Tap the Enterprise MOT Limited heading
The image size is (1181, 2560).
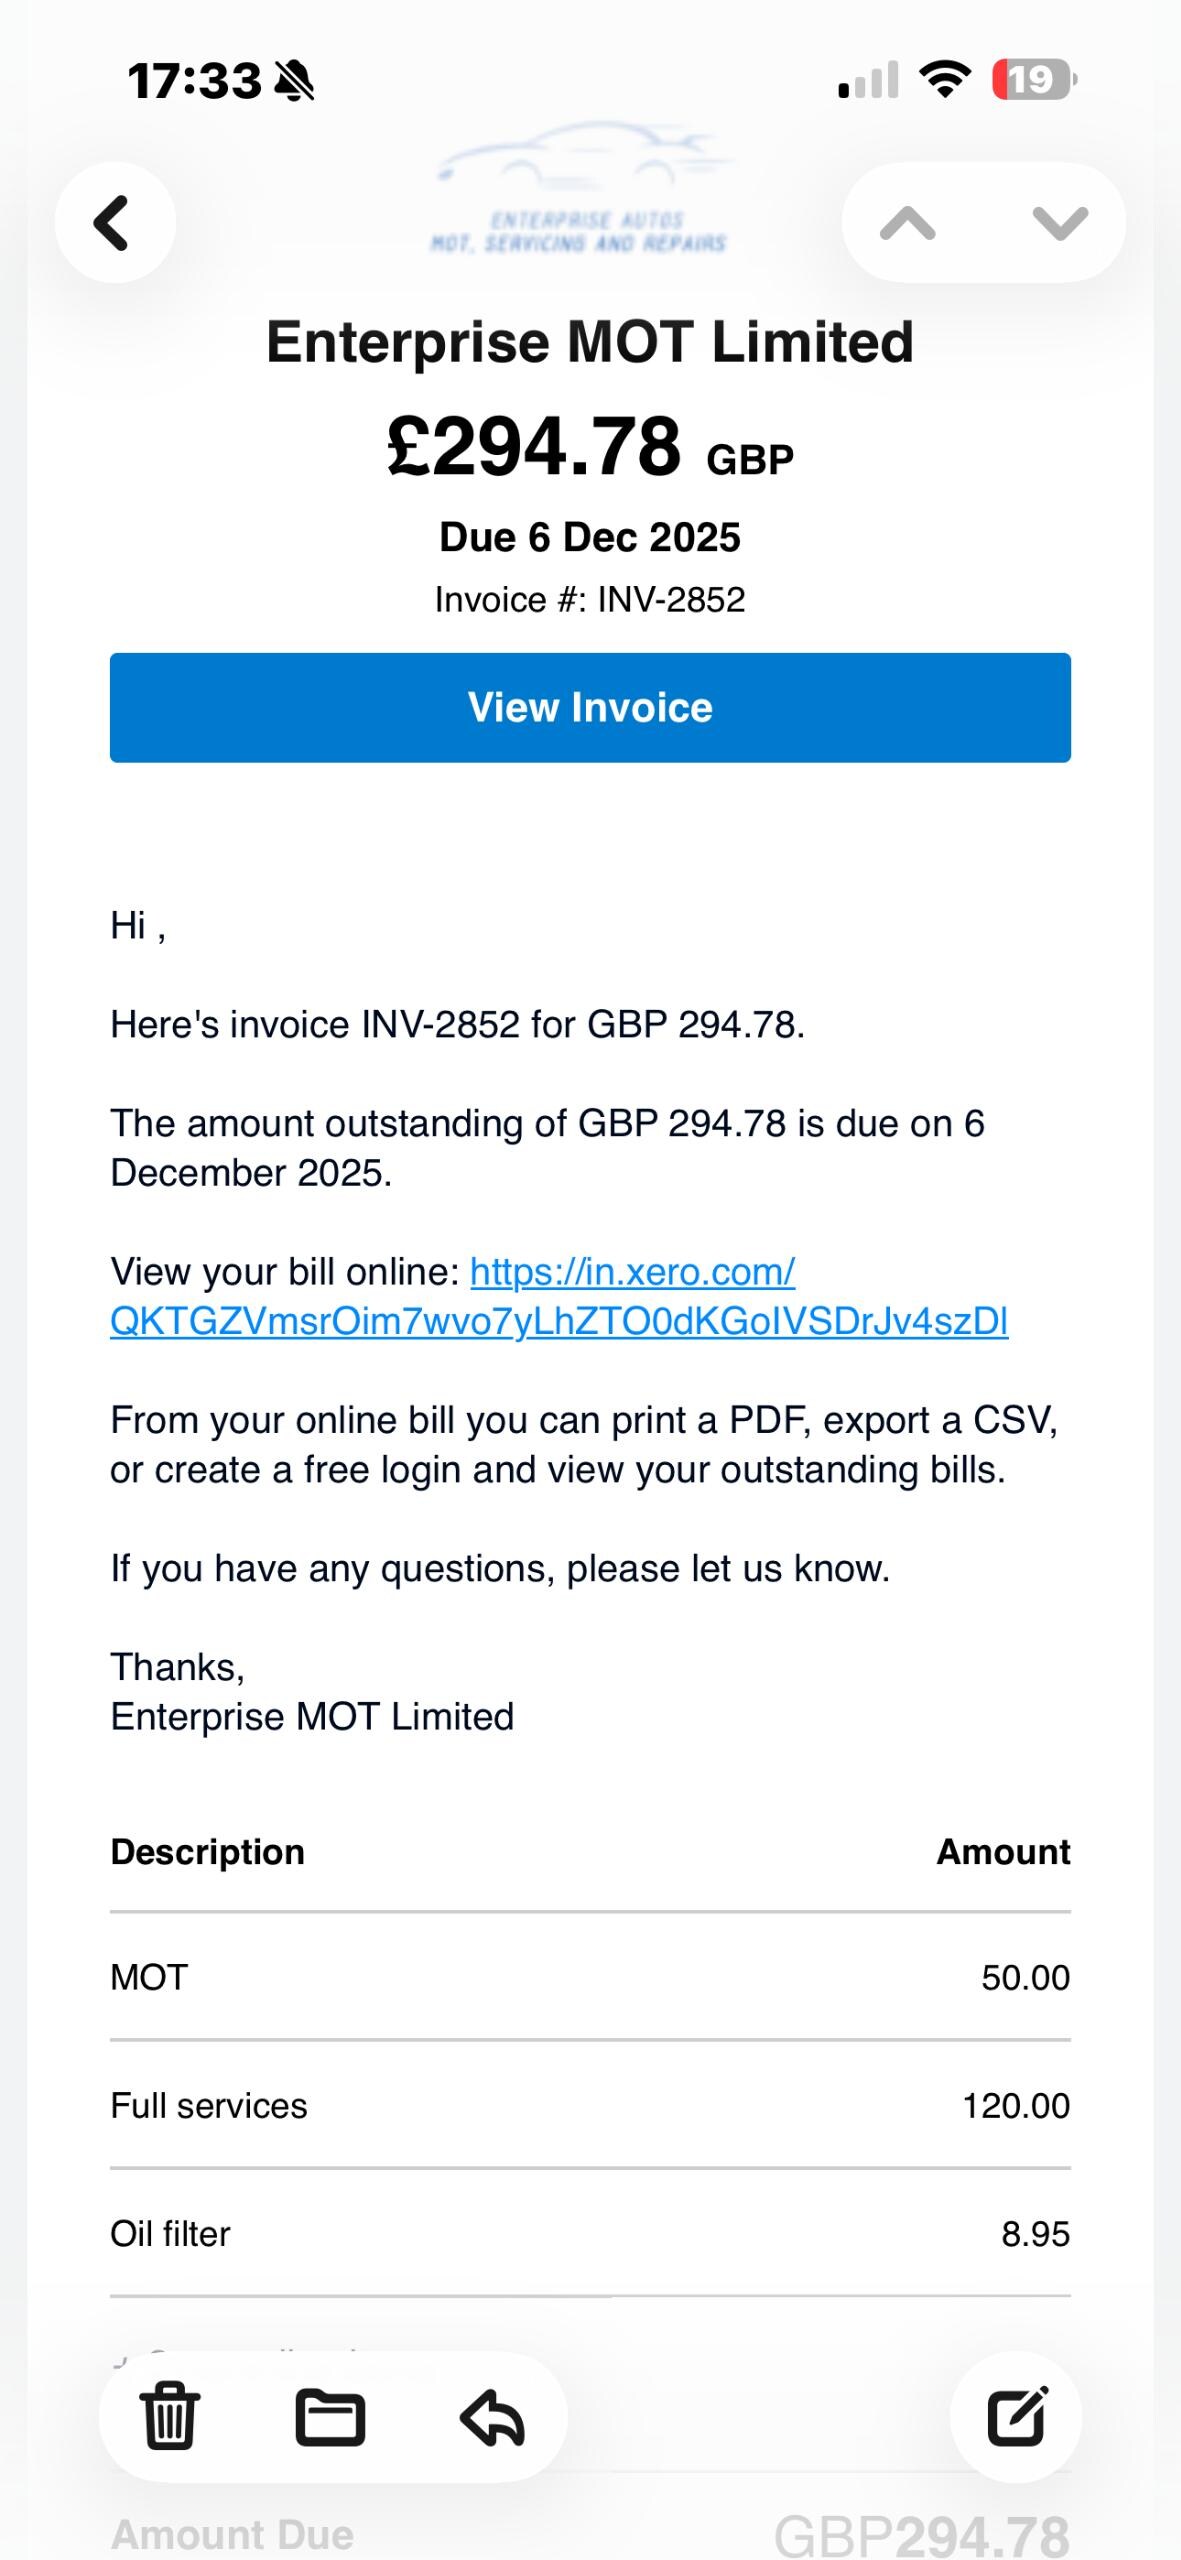pyautogui.click(x=590, y=342)
